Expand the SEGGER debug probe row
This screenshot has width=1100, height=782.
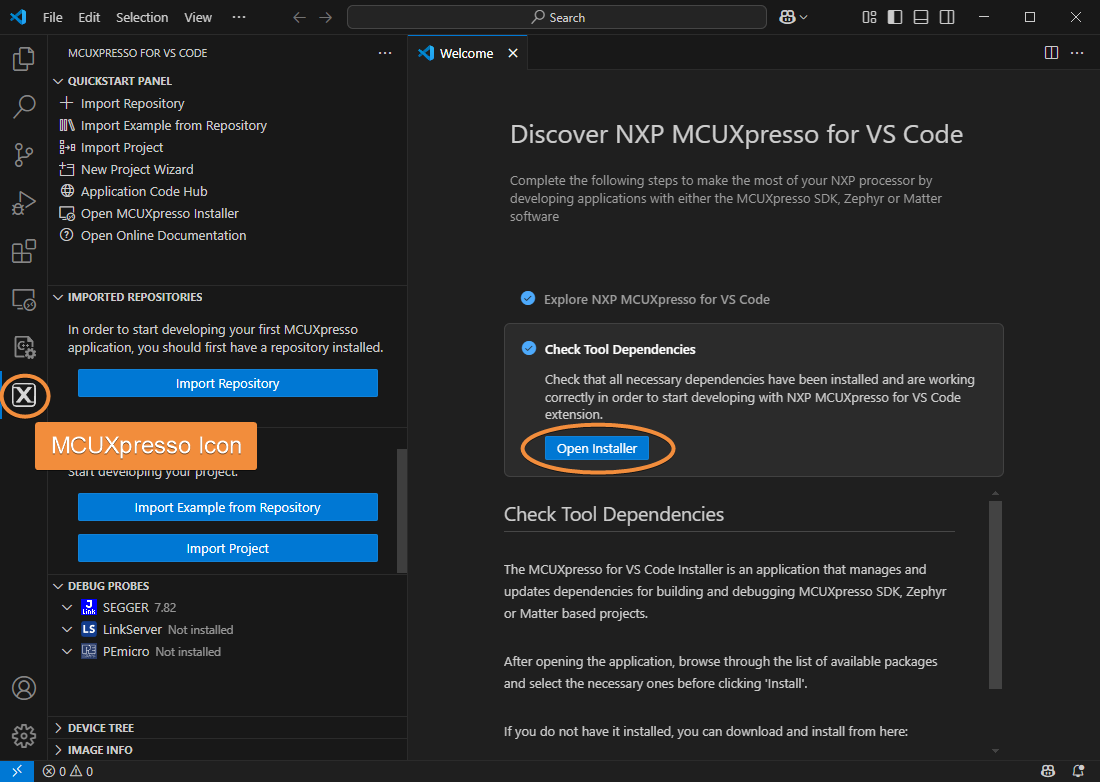[67, 607]
